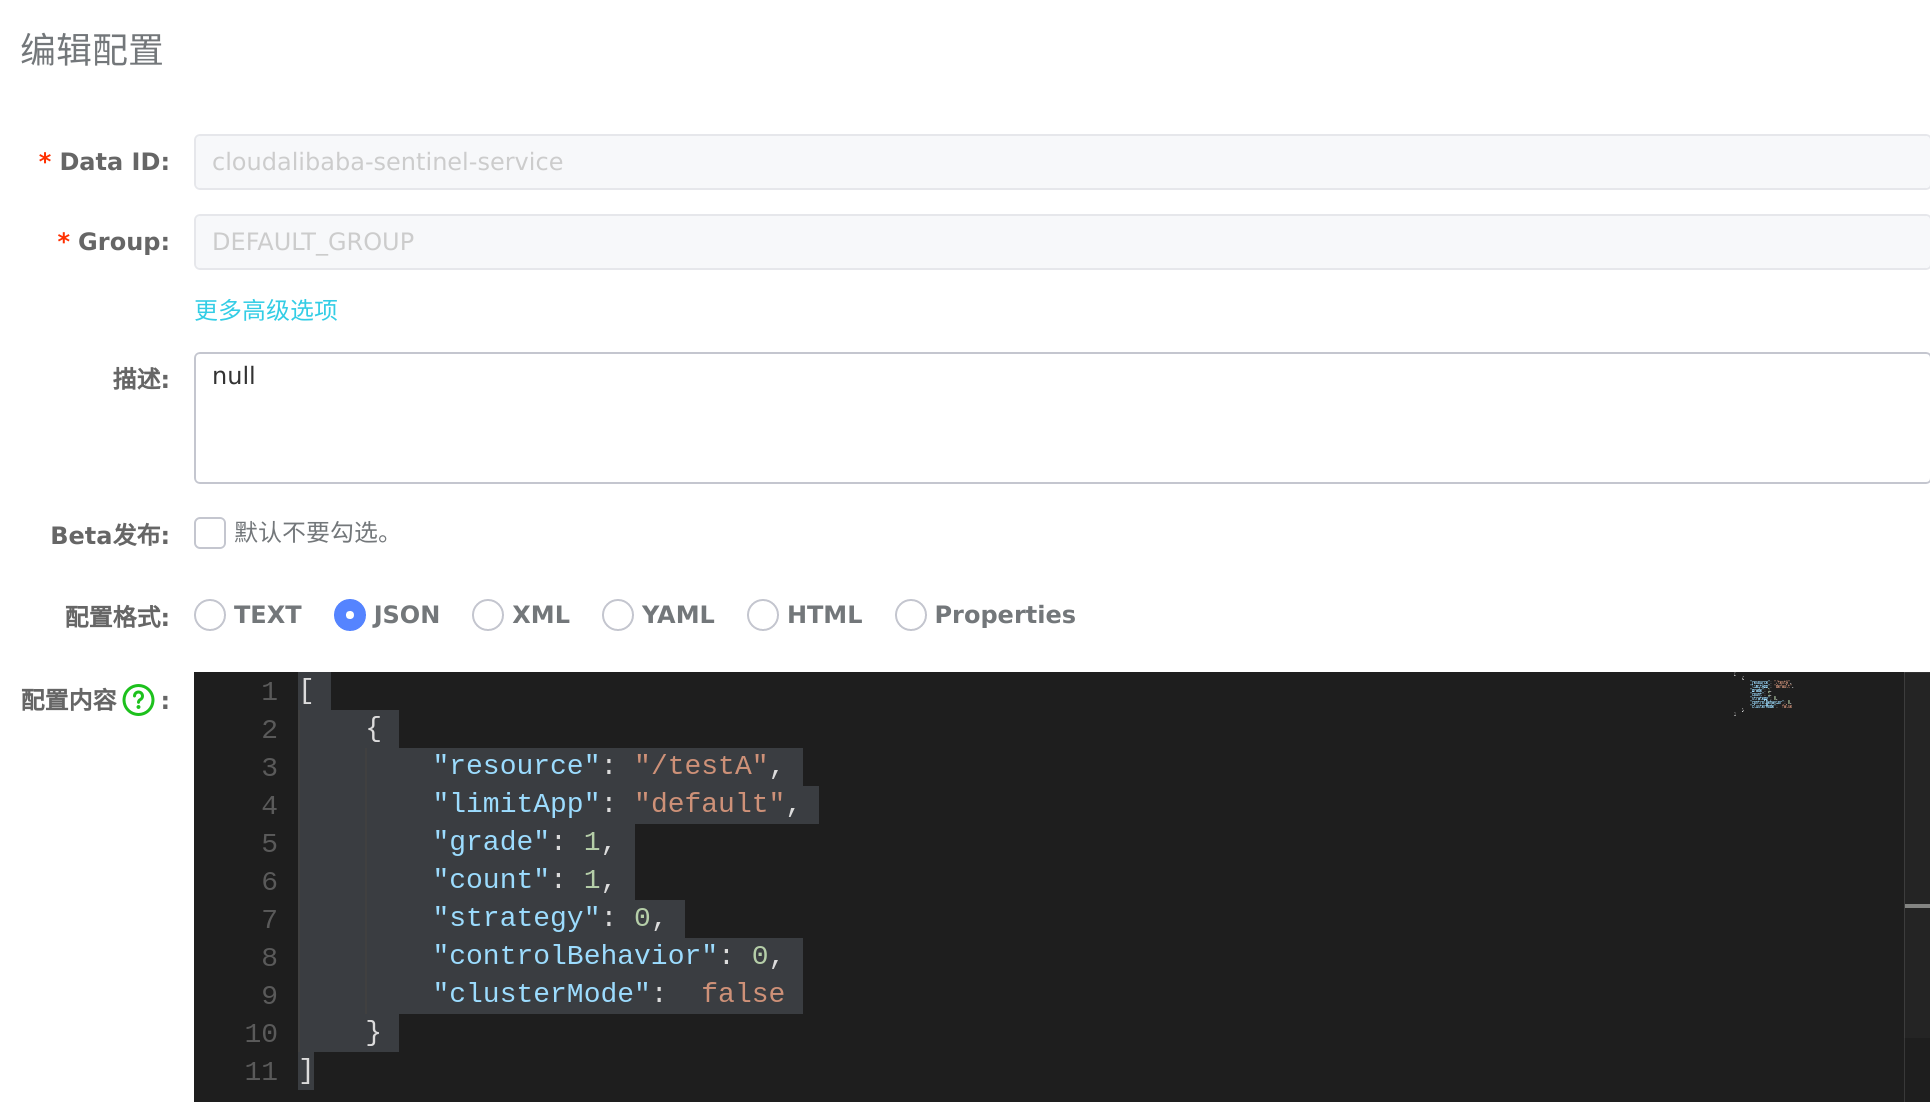1930x1102 pixels.
Task: Select Properties as config format
Action: click(x=911, y=615)
